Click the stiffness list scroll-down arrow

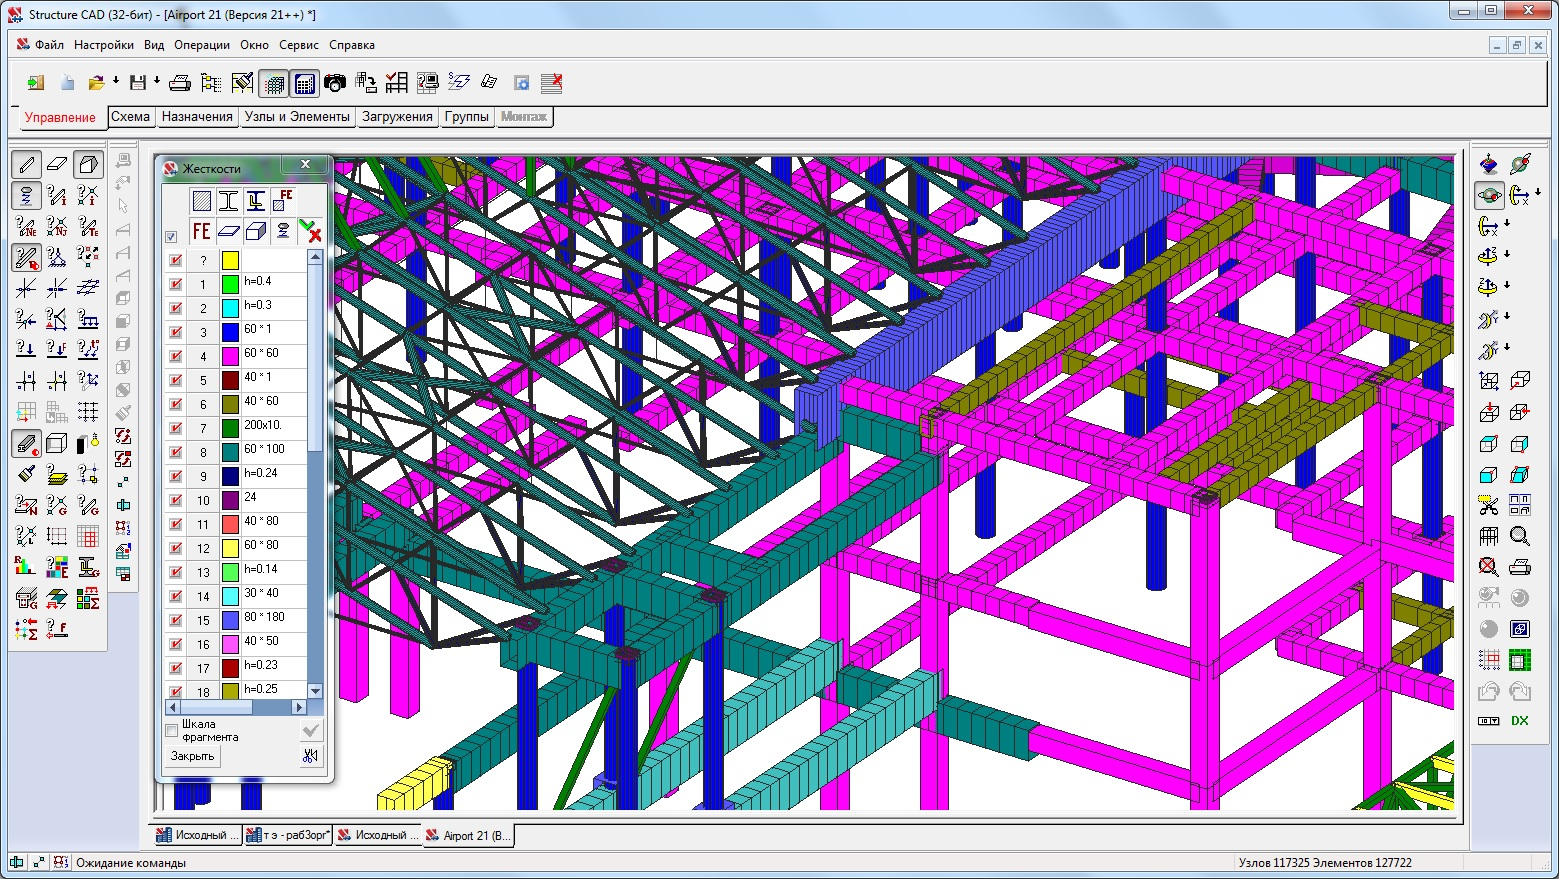tap(315, 691)
